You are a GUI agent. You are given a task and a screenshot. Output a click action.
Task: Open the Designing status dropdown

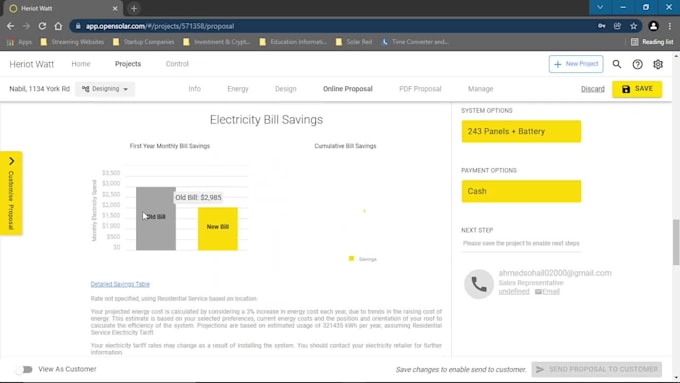105,89
